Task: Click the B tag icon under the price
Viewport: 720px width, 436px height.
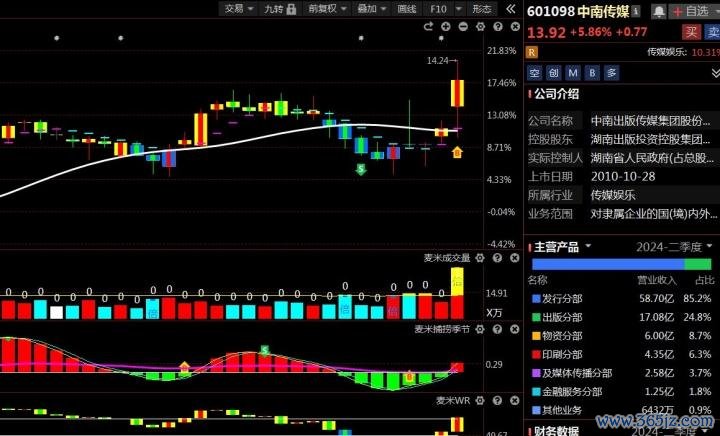Action: click(592, 73)
